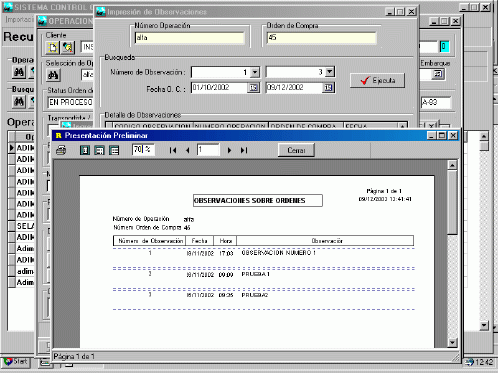The width and height of the screenshot is (498, 373).
Task: Click the OBSERVACION NUMERO 1 text in the report
Action: (279, 253)
